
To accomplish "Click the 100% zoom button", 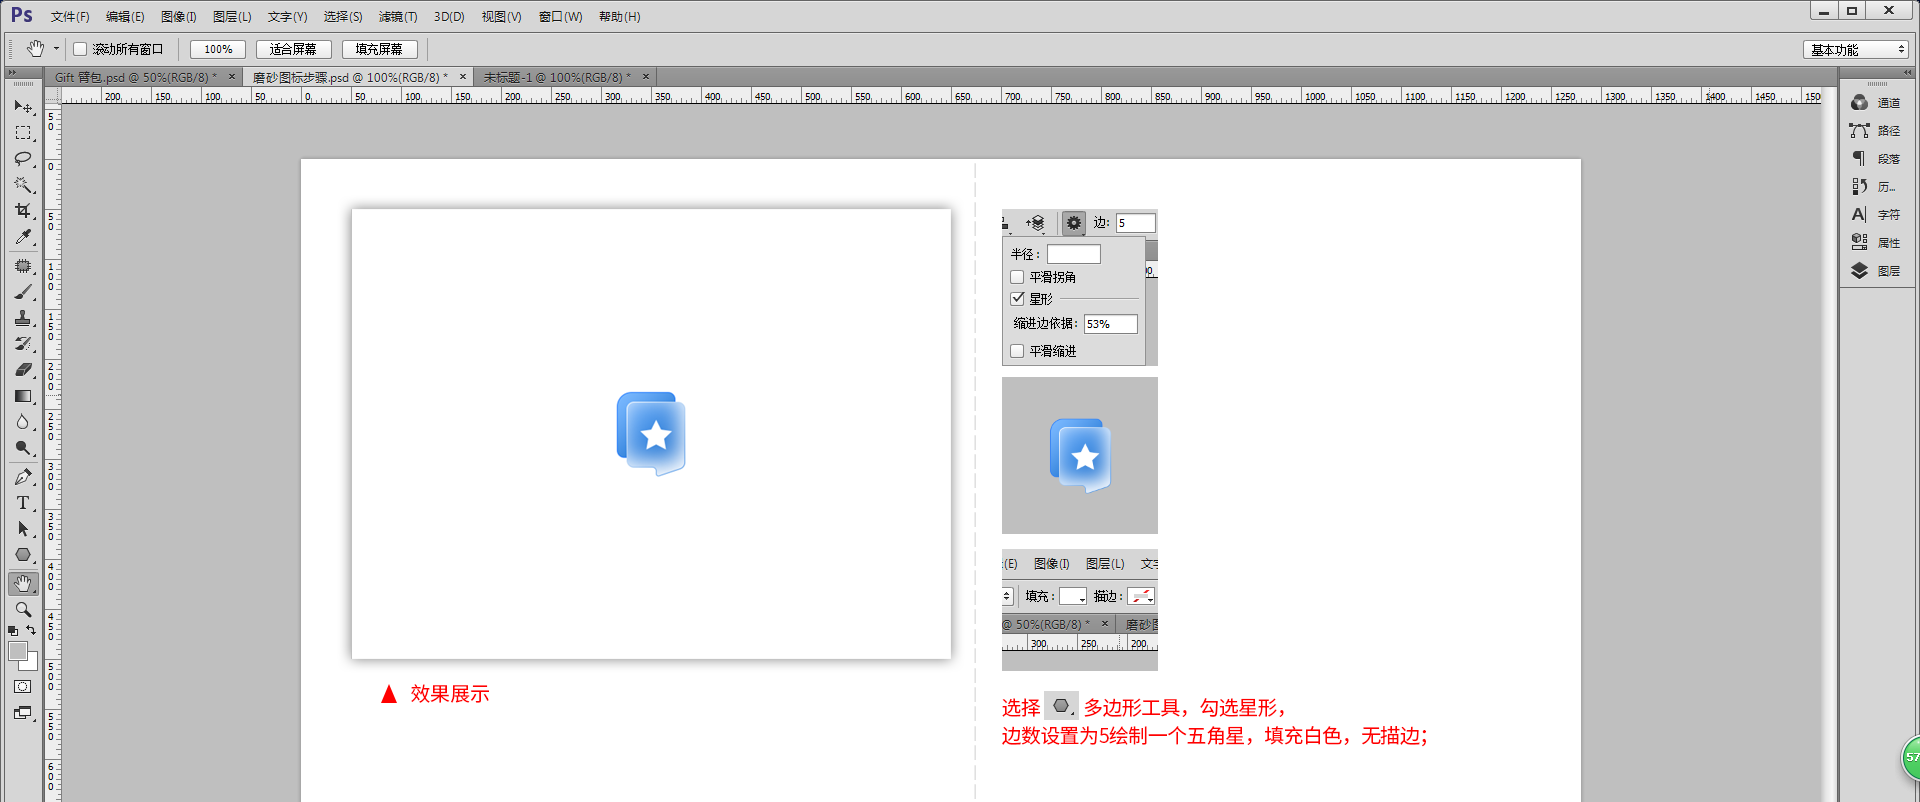I will pos(218,49).
